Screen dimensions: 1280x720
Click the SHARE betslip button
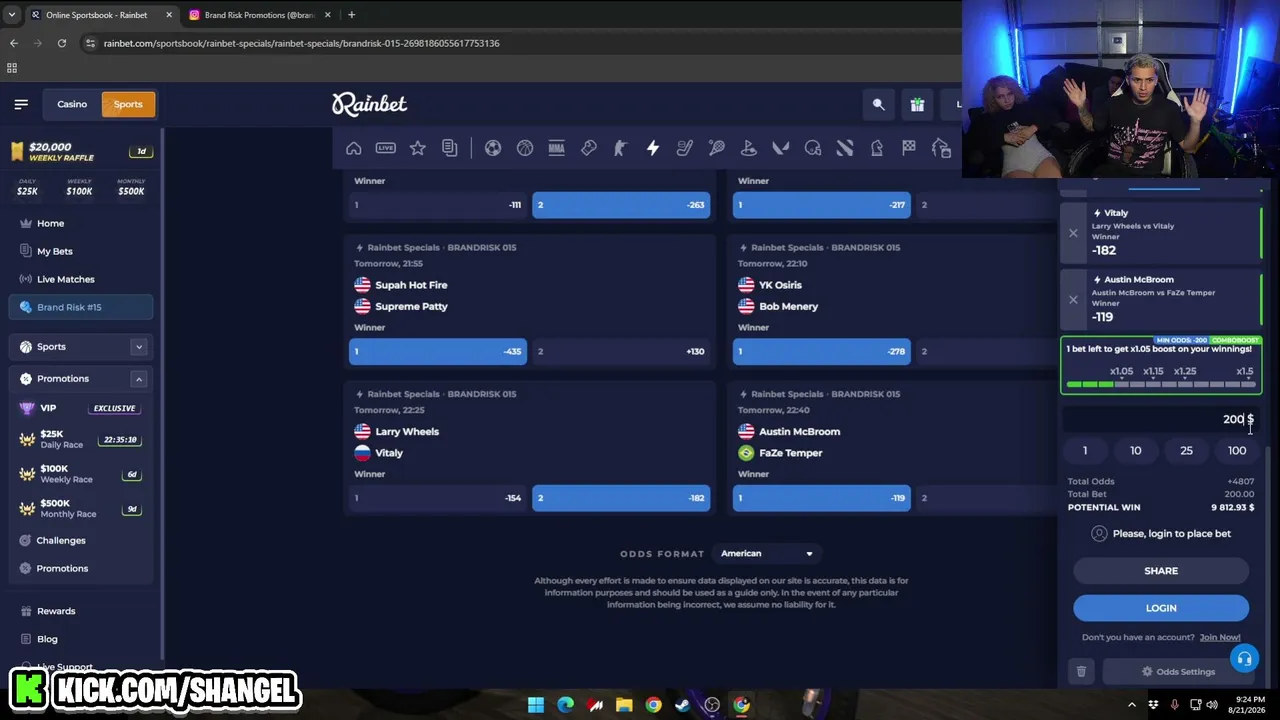[x=1161, y=571]
